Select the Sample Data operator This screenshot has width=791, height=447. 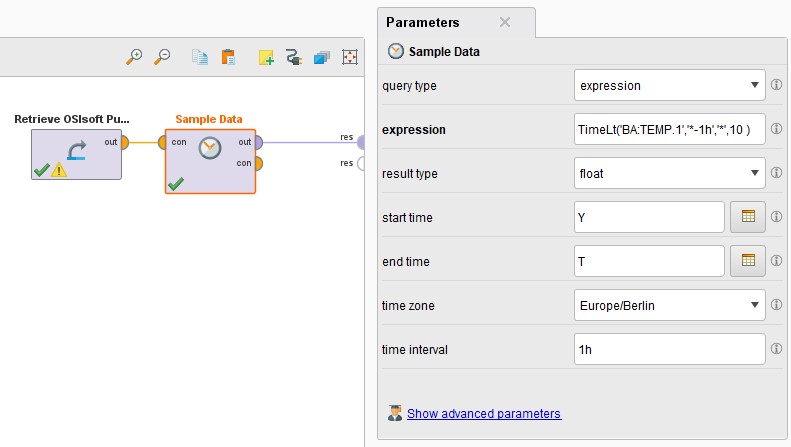click(210, 161)
